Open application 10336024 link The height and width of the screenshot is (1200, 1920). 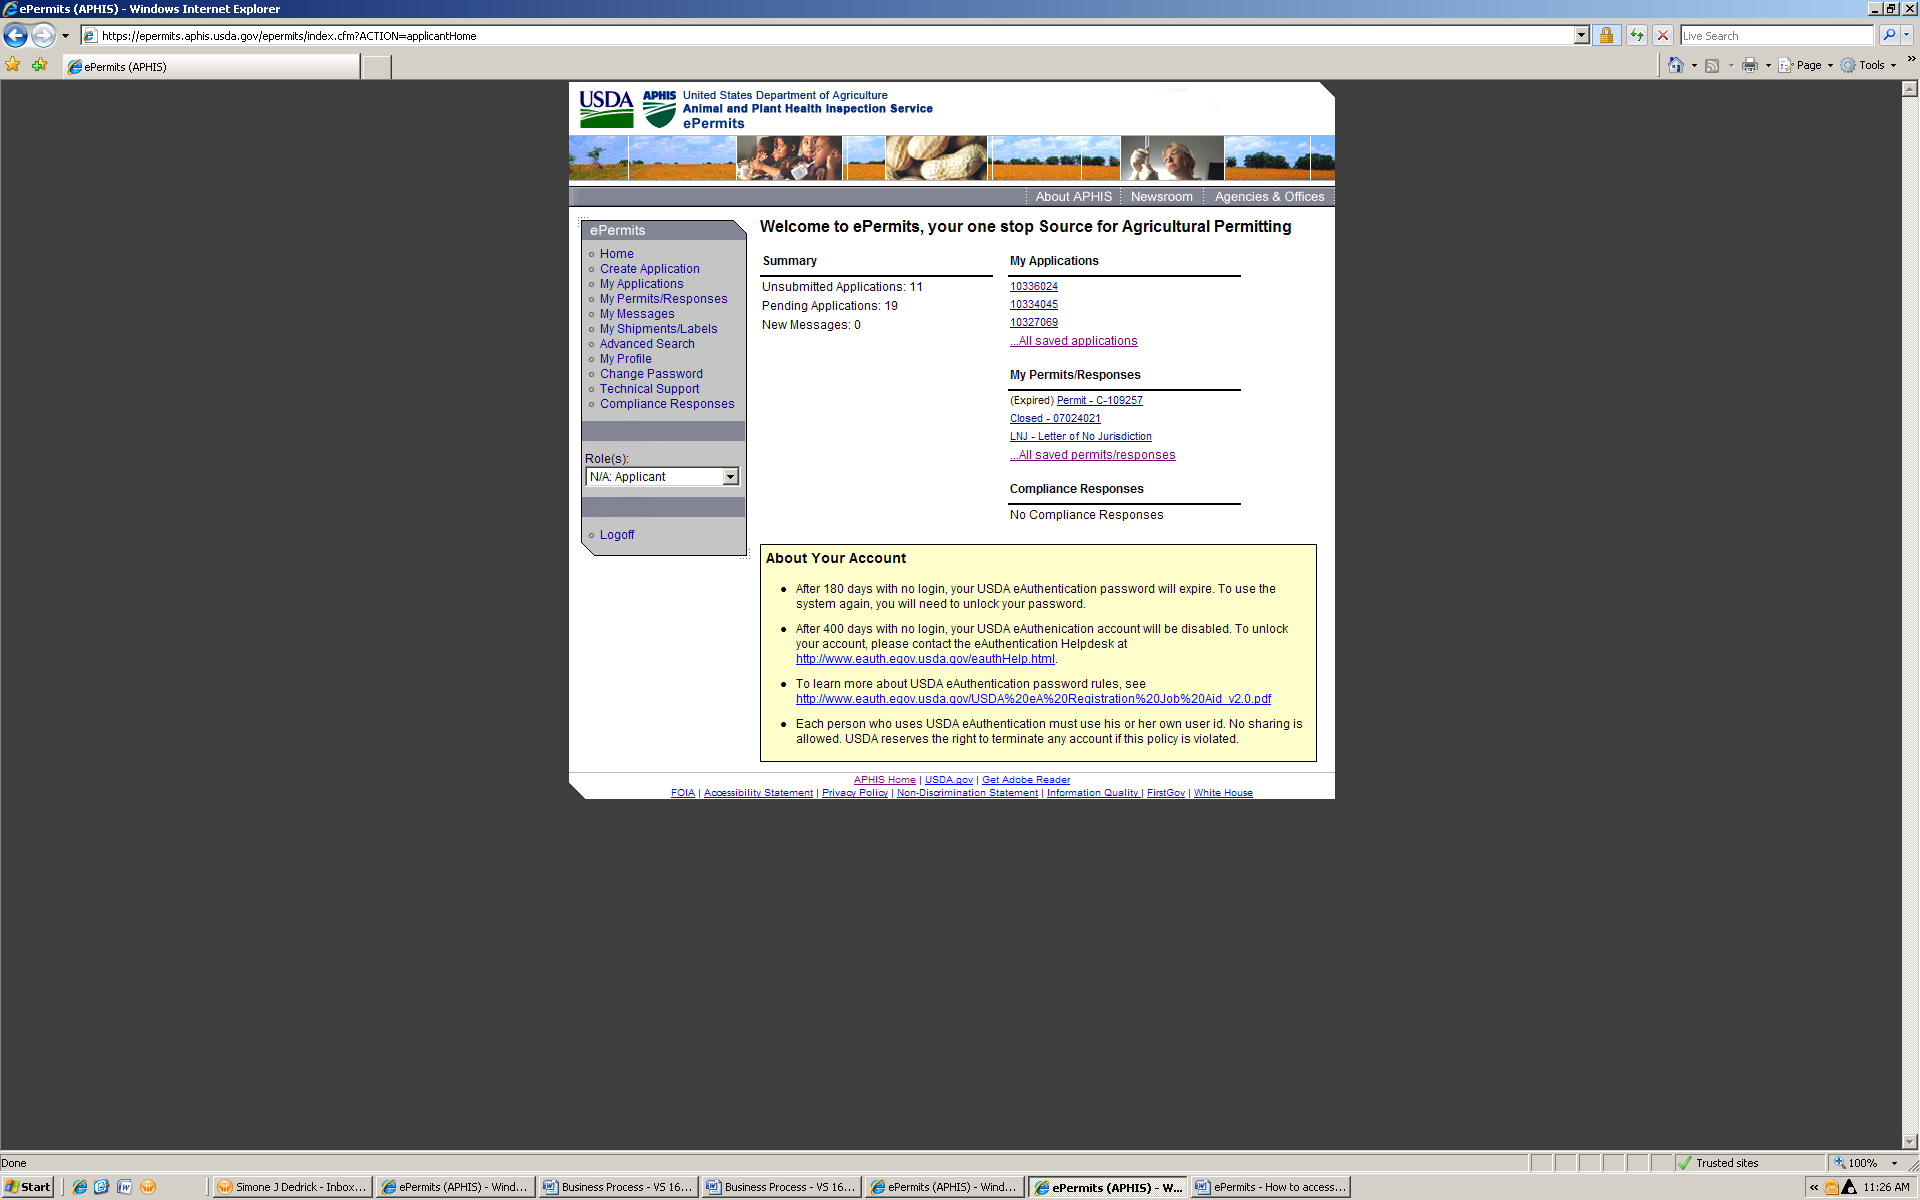[x=1033, y=287]
